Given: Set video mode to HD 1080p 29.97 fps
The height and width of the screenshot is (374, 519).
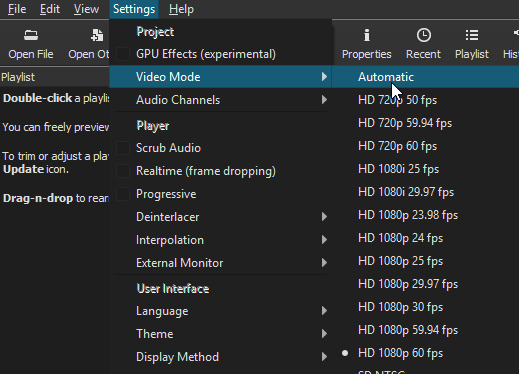Looking at the screenshot, I should click(425, 284).
